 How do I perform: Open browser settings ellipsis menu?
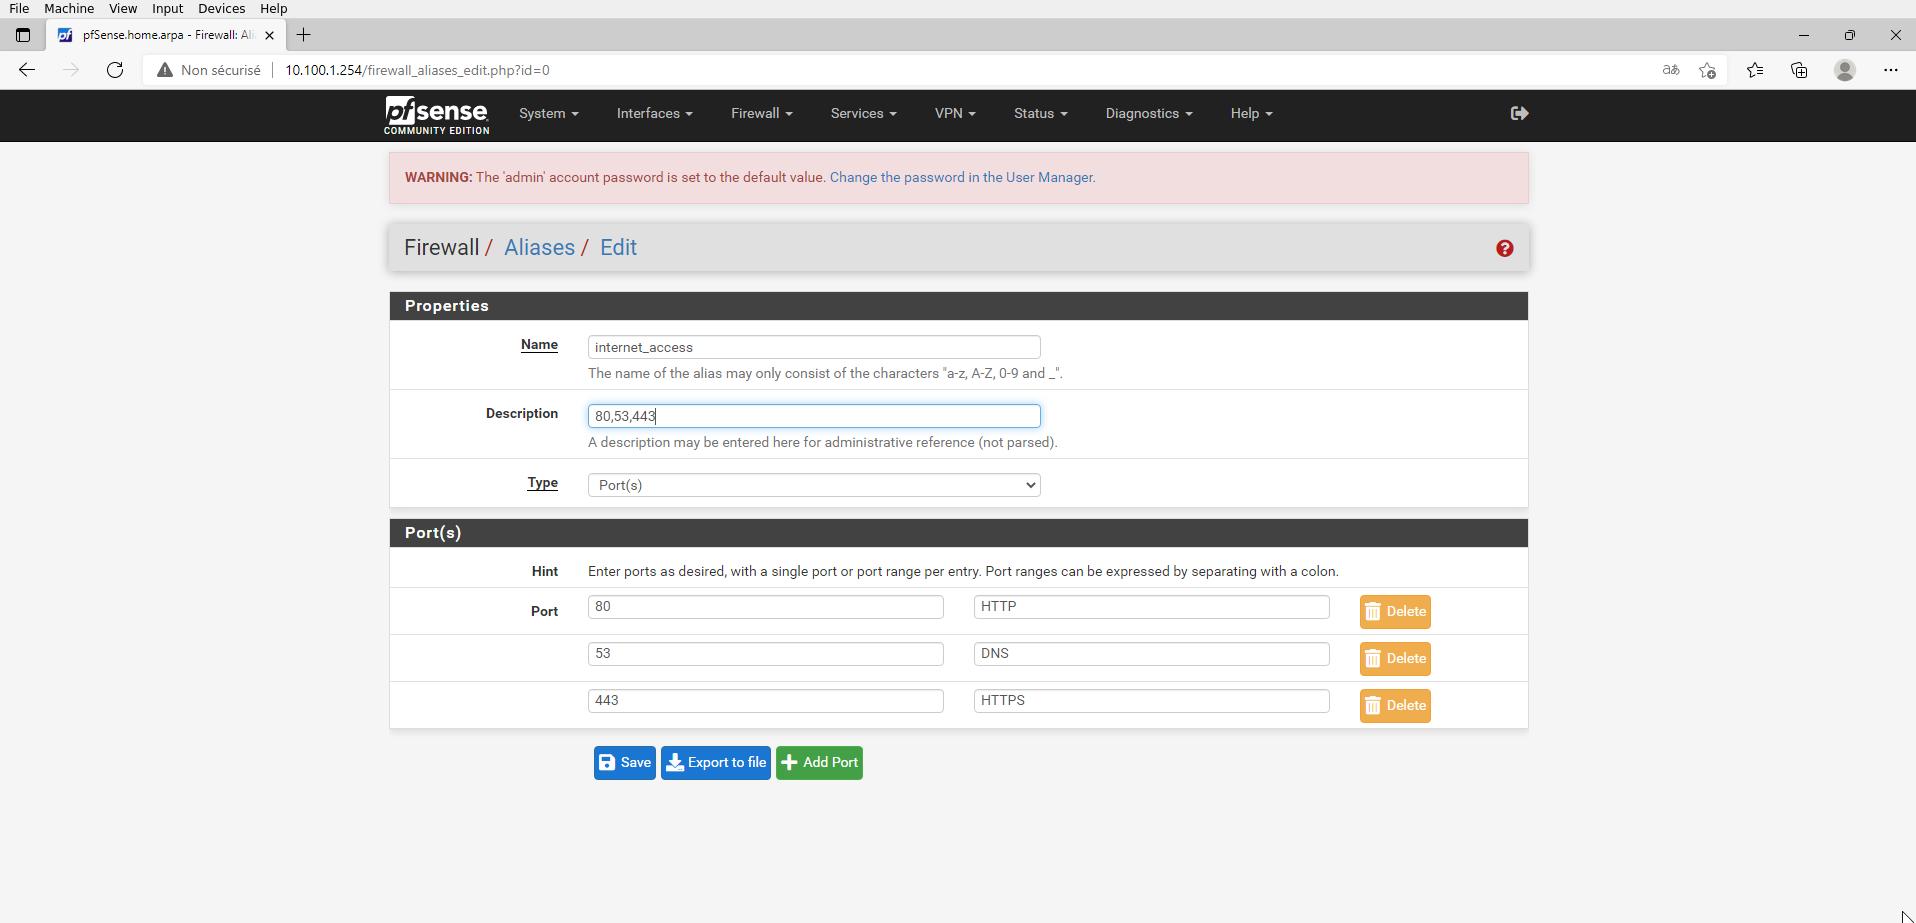tap(1889, 70)
